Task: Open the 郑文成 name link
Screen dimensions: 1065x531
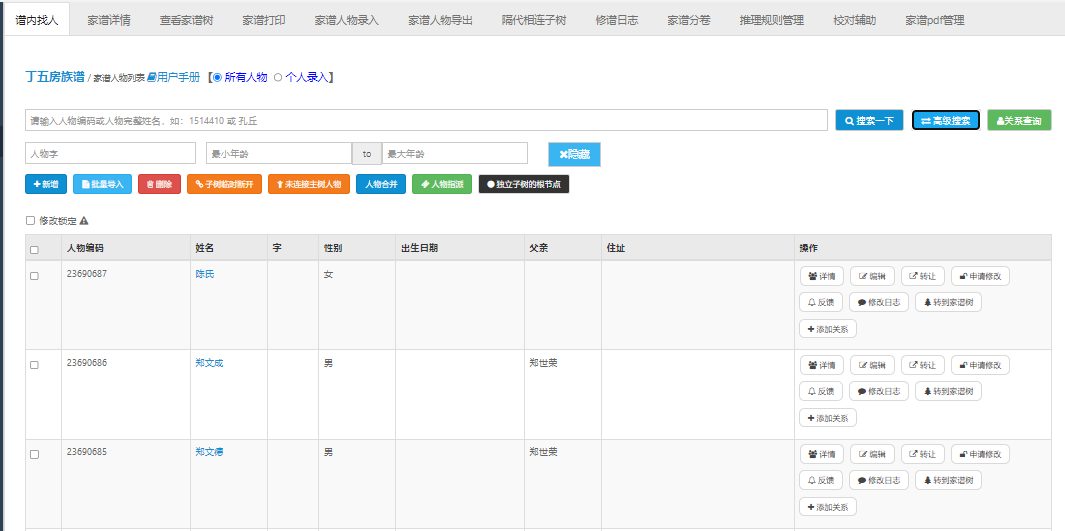Action: 209,363
